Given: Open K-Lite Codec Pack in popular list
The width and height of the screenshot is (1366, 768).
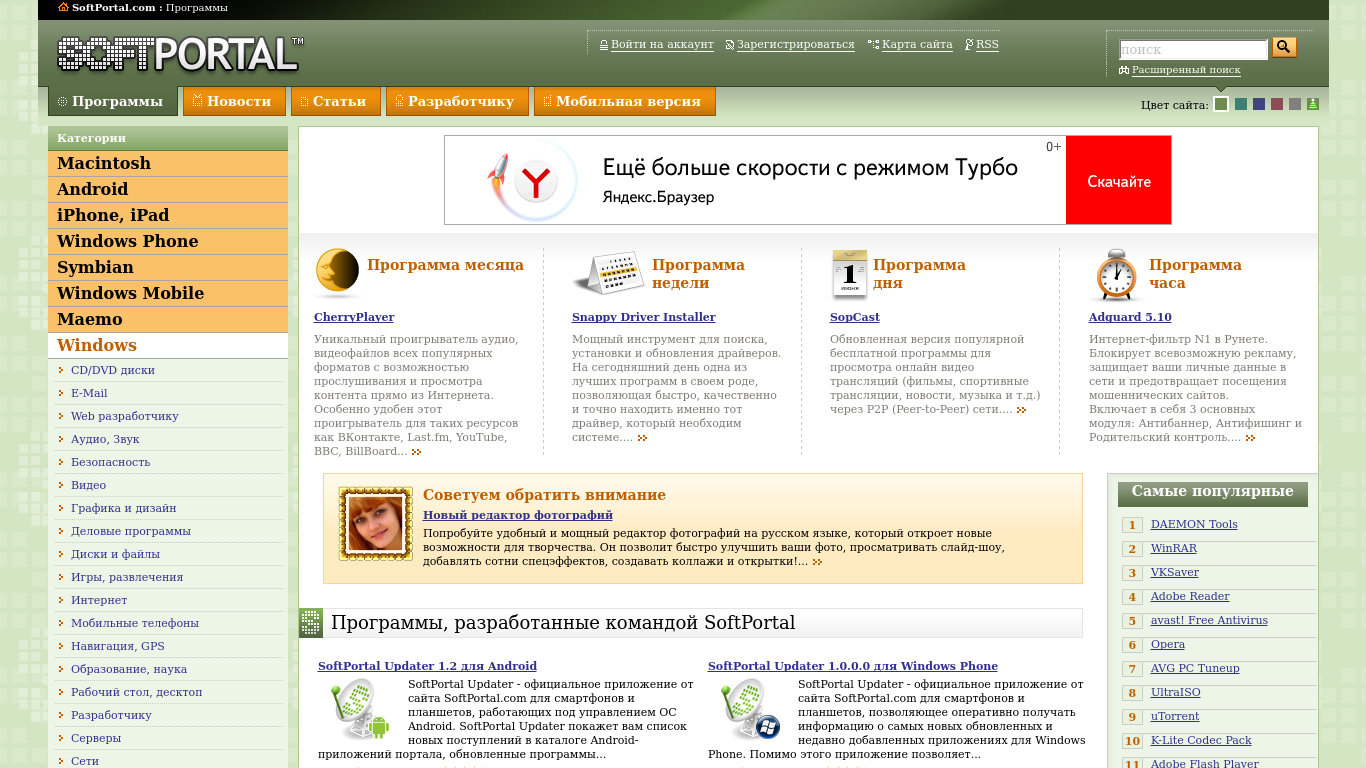Looking at the screenshot, I should tap(1201, 740).
